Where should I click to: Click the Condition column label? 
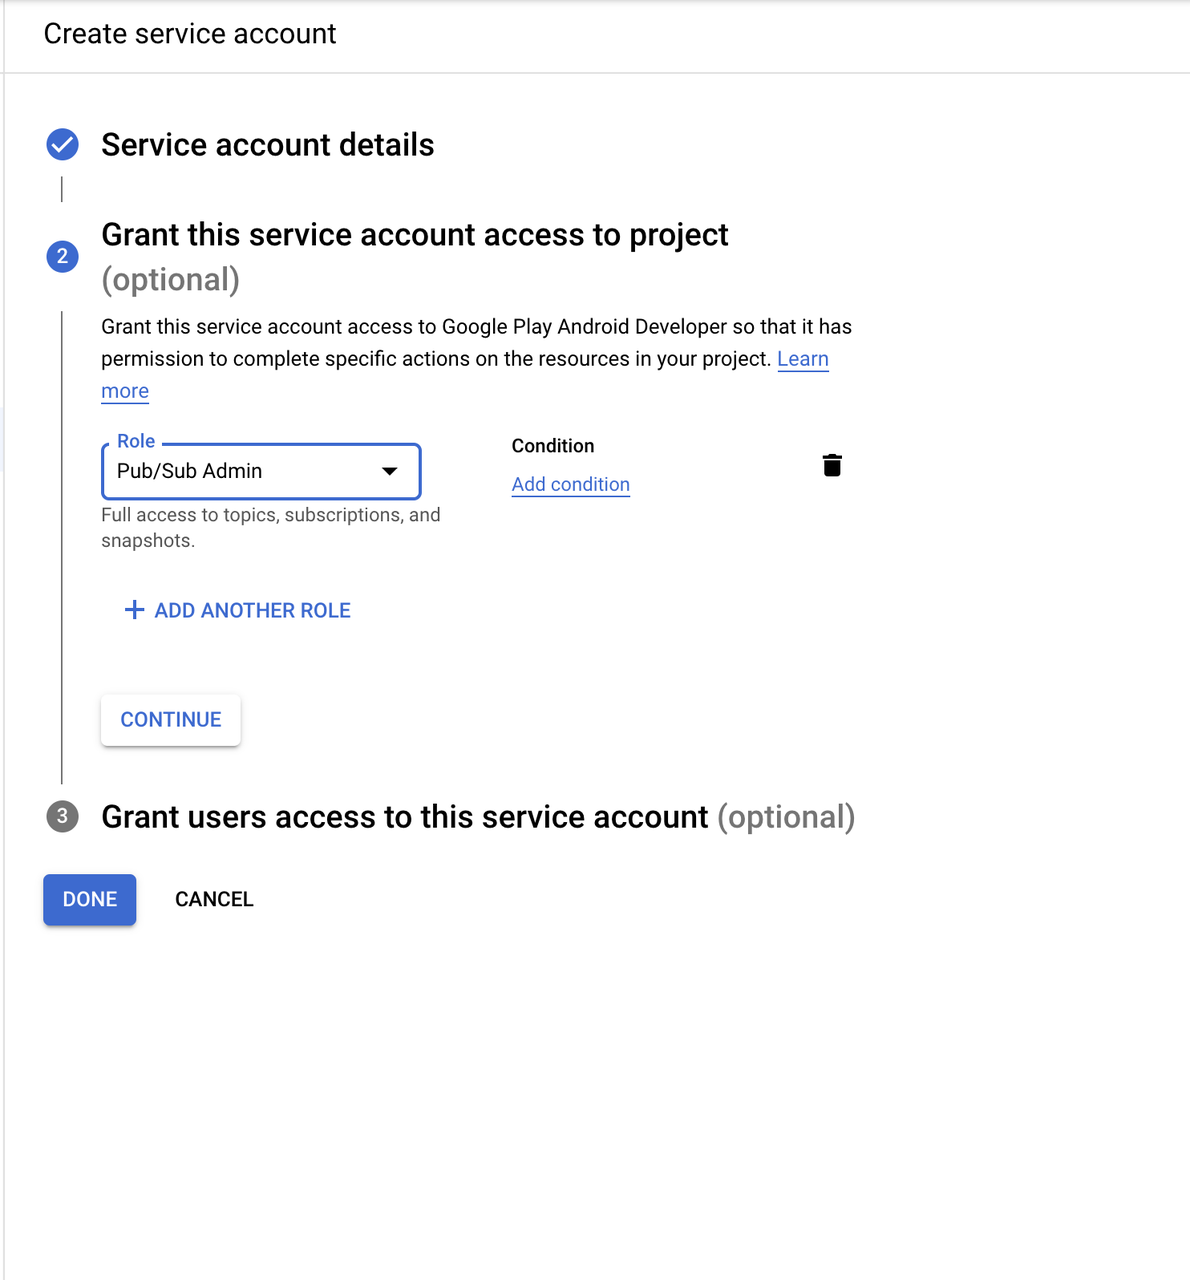[552, 446]
